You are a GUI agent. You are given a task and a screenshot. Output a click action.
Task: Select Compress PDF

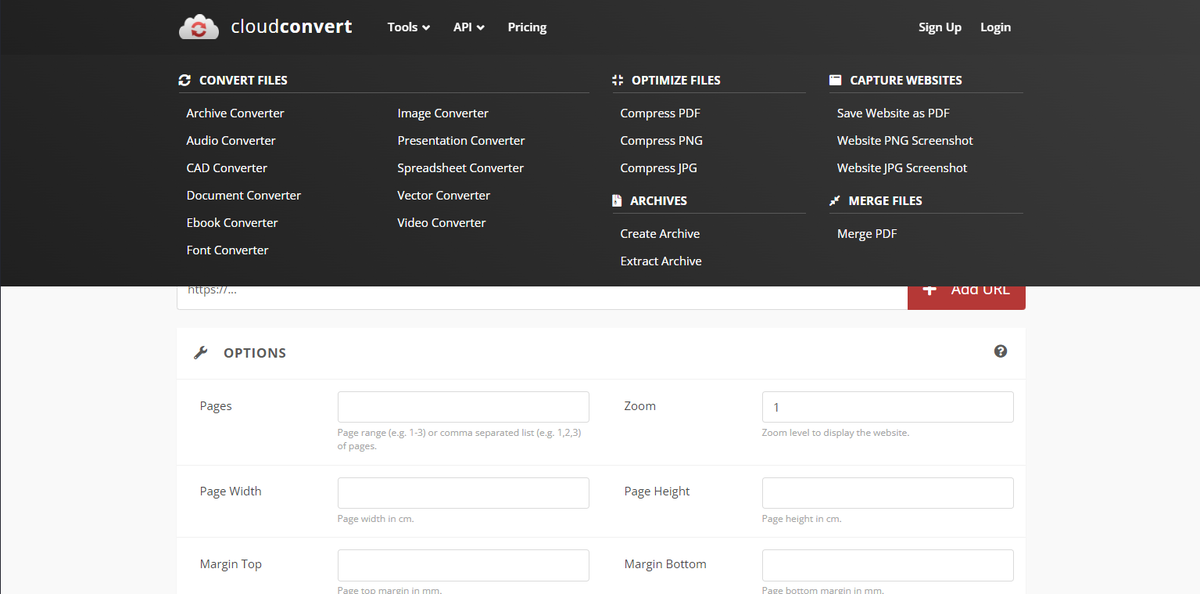pyautogui.click(x=661, y=113)
